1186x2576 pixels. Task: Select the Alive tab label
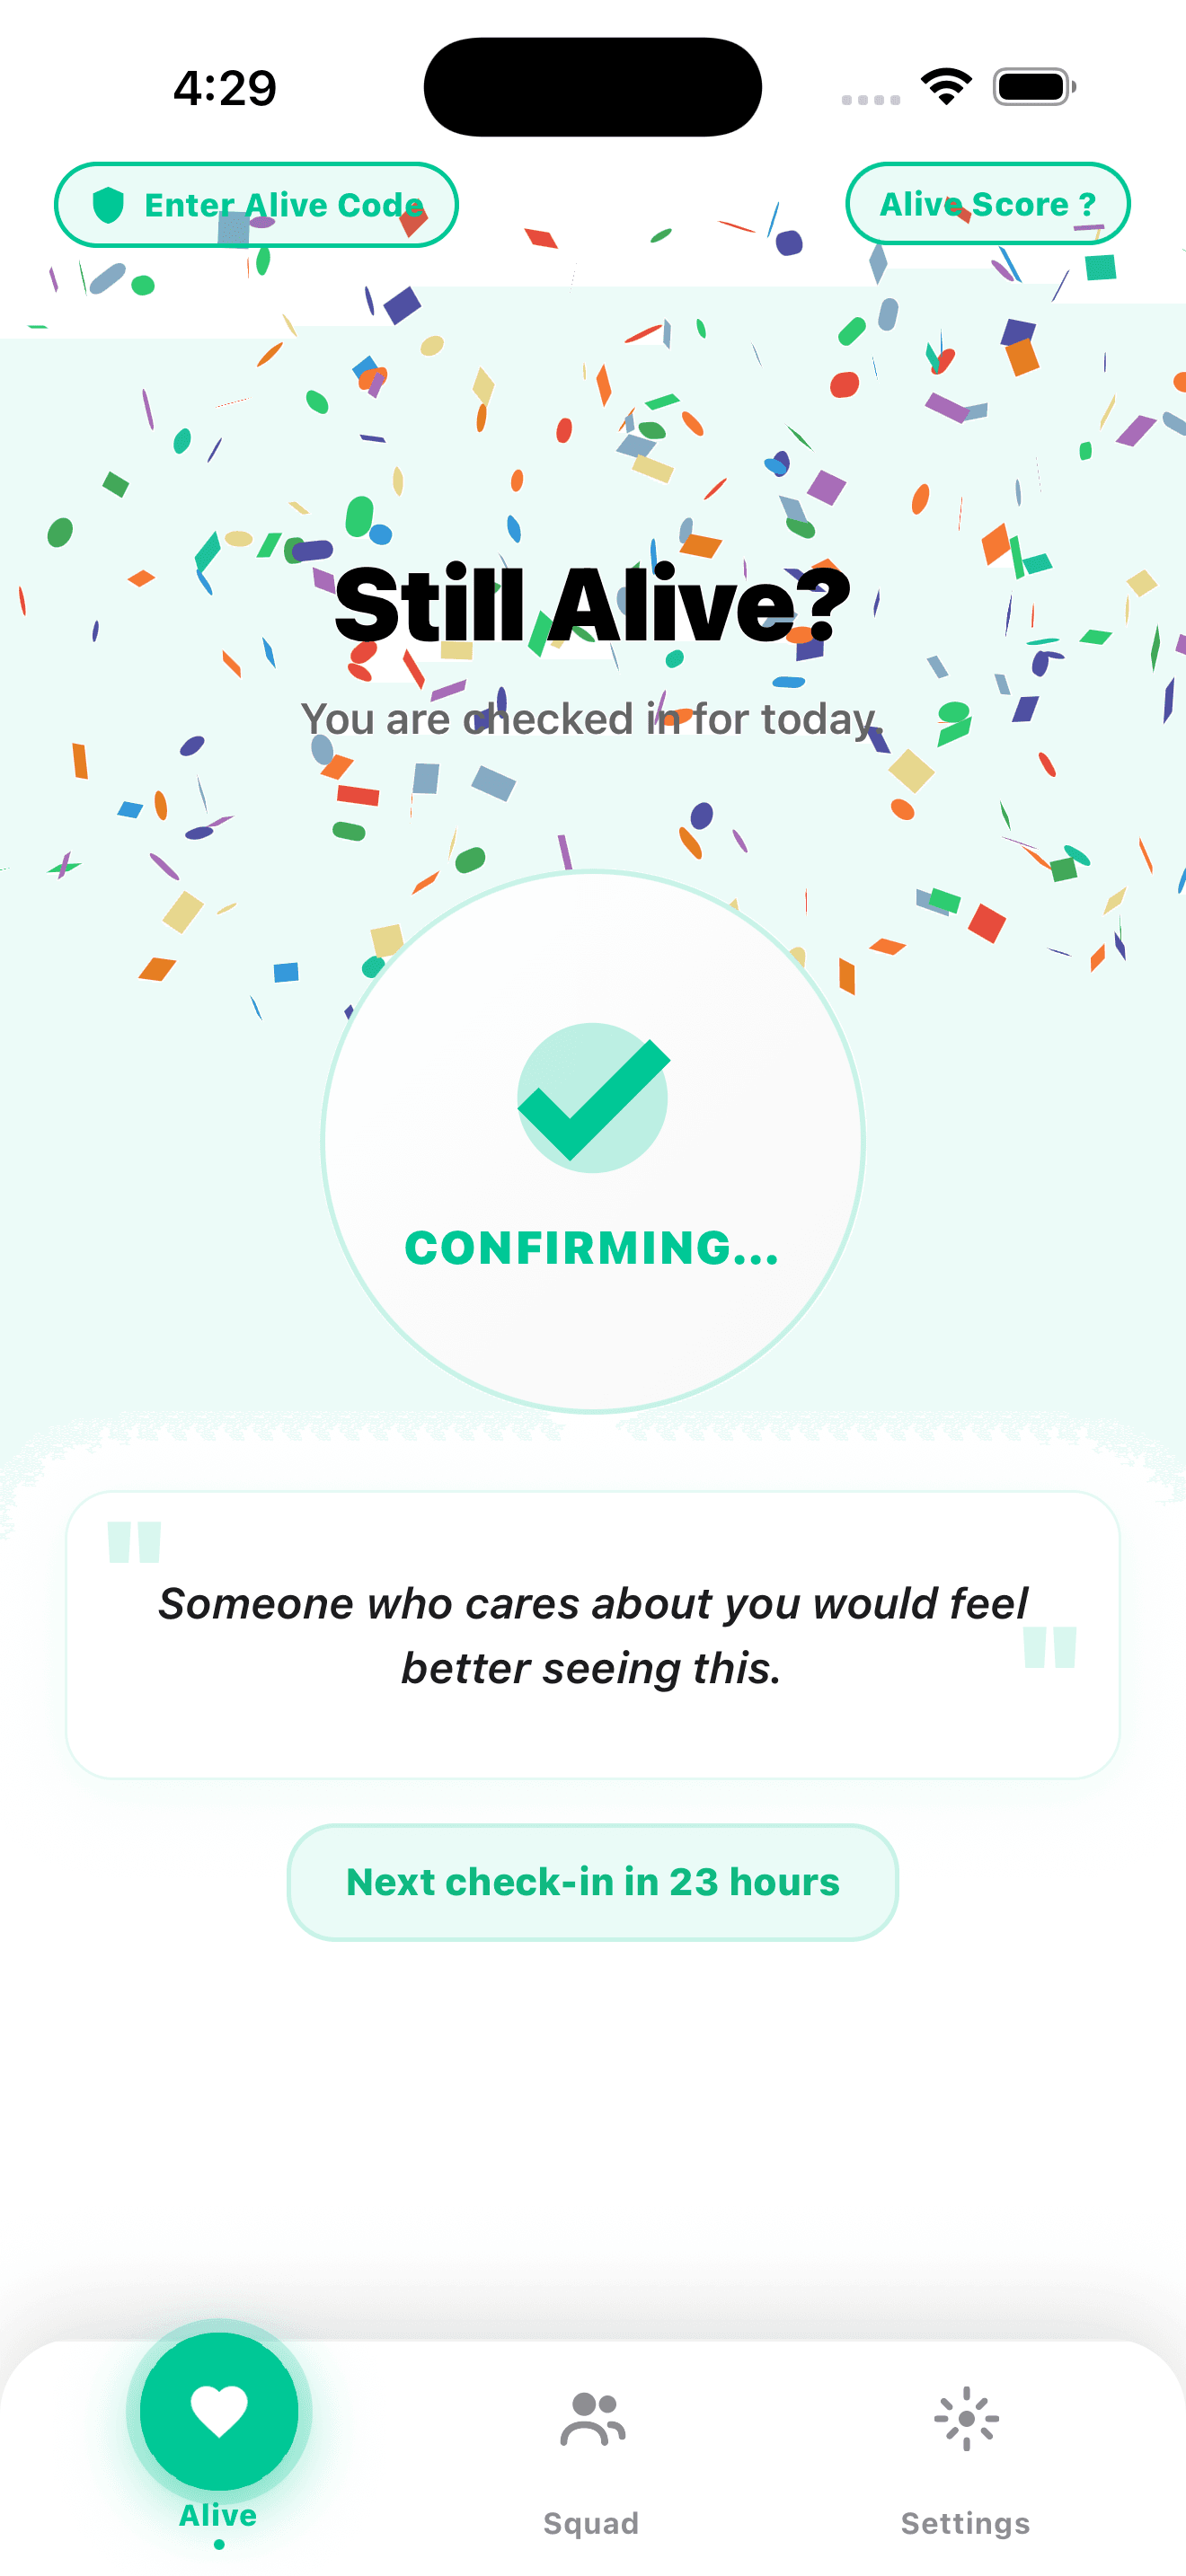(218, 2515)
